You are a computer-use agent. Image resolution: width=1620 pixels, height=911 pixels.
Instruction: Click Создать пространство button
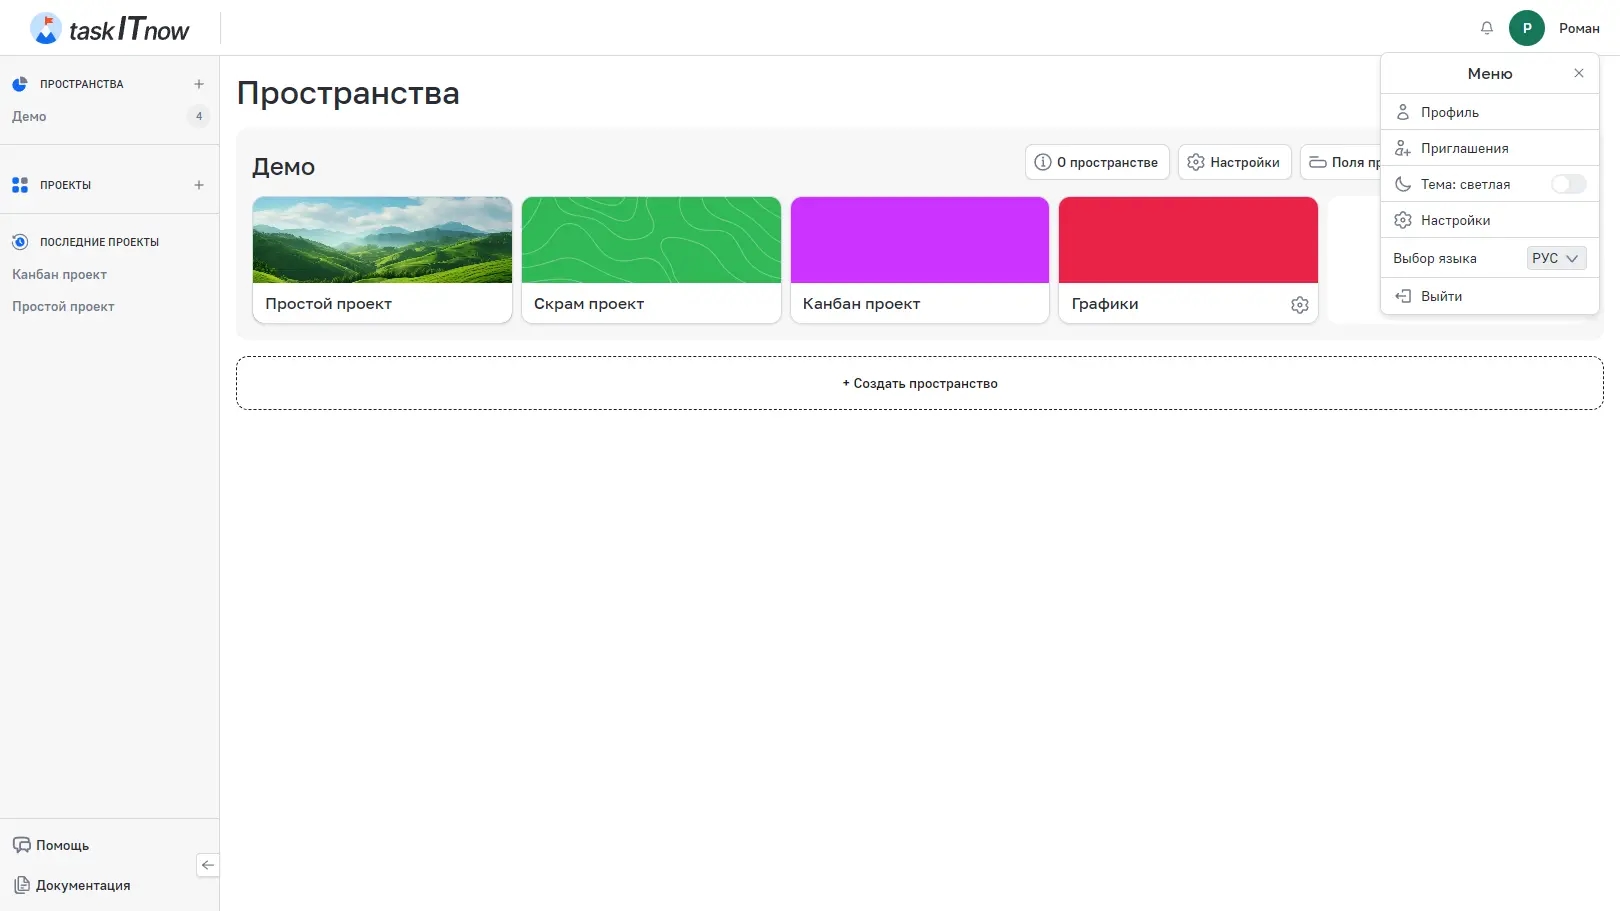pos(919,383)
